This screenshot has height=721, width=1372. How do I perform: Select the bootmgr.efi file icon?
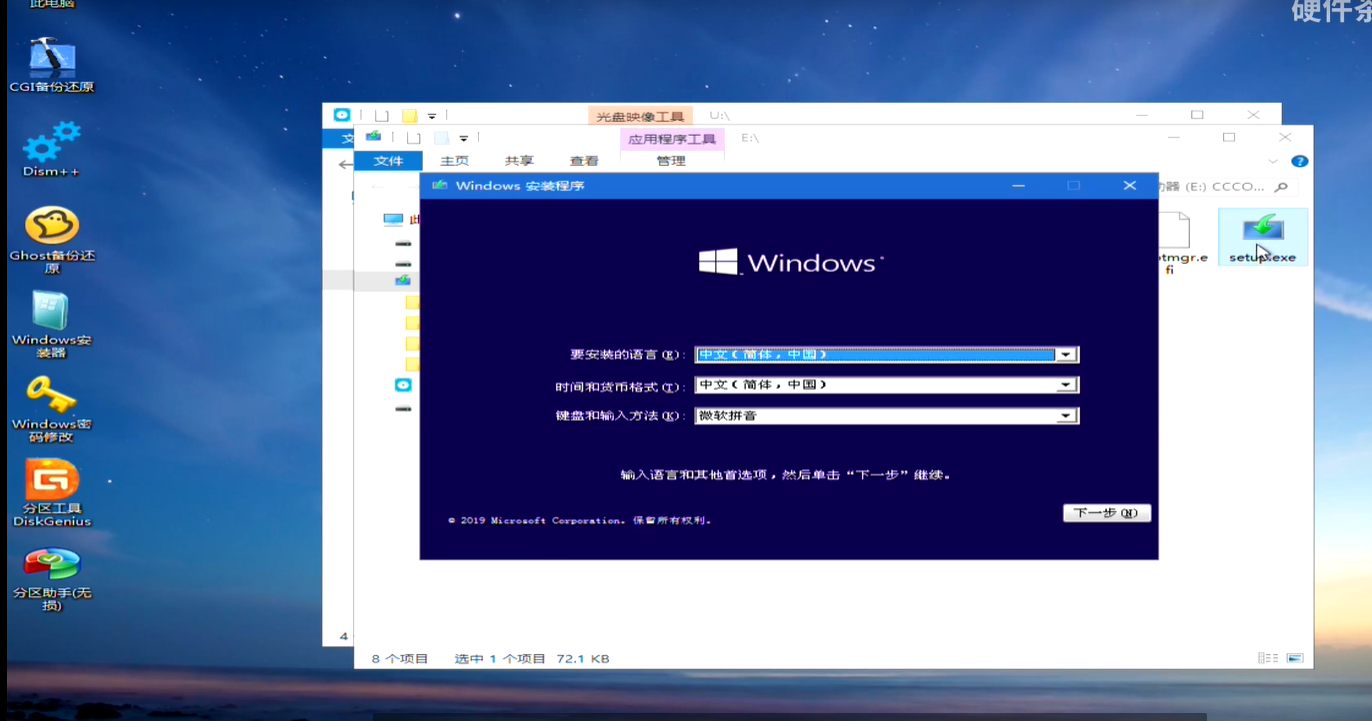point(1174,243)
